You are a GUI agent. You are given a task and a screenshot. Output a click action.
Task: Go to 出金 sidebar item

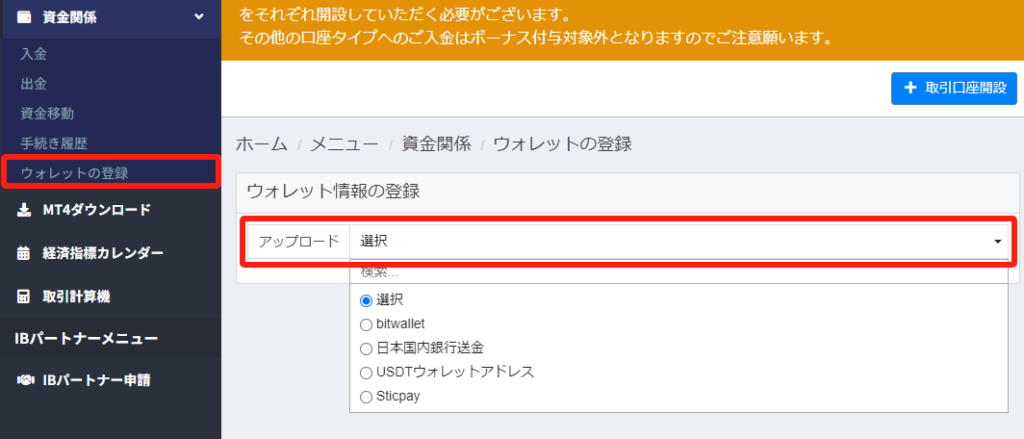(34, 83)
